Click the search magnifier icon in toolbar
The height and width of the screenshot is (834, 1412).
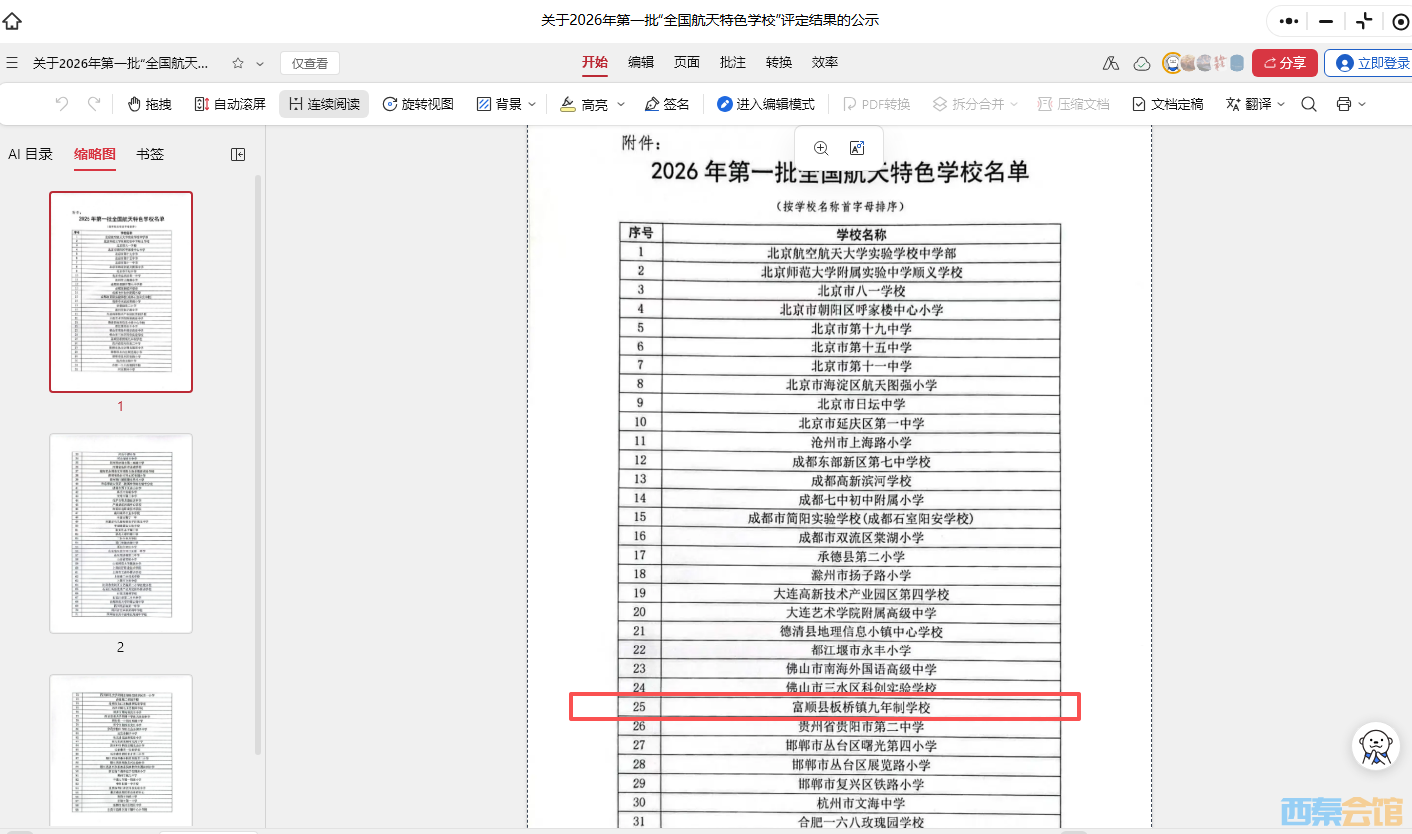pyautogui.click(x=1309, y=104)
